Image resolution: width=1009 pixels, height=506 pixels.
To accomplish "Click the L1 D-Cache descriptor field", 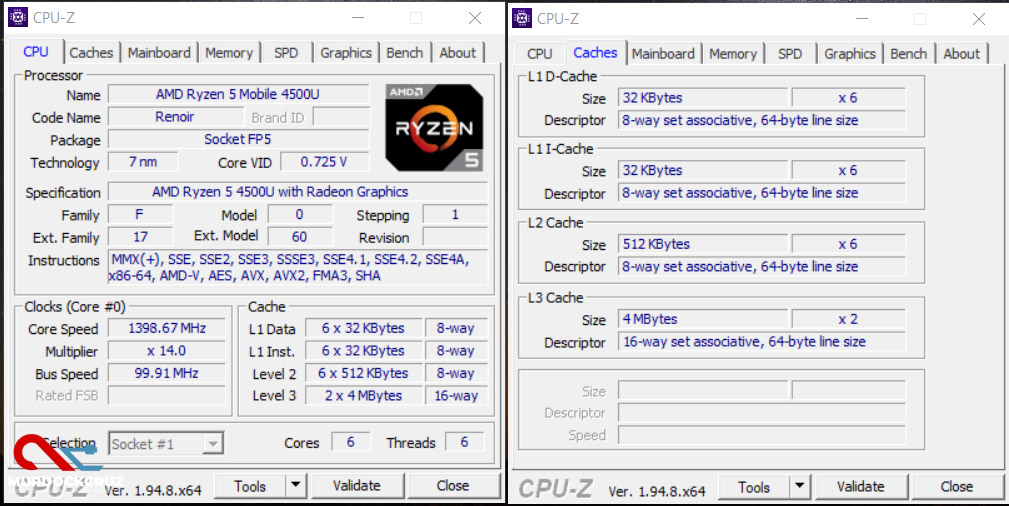I will click(x=762, y=120).
